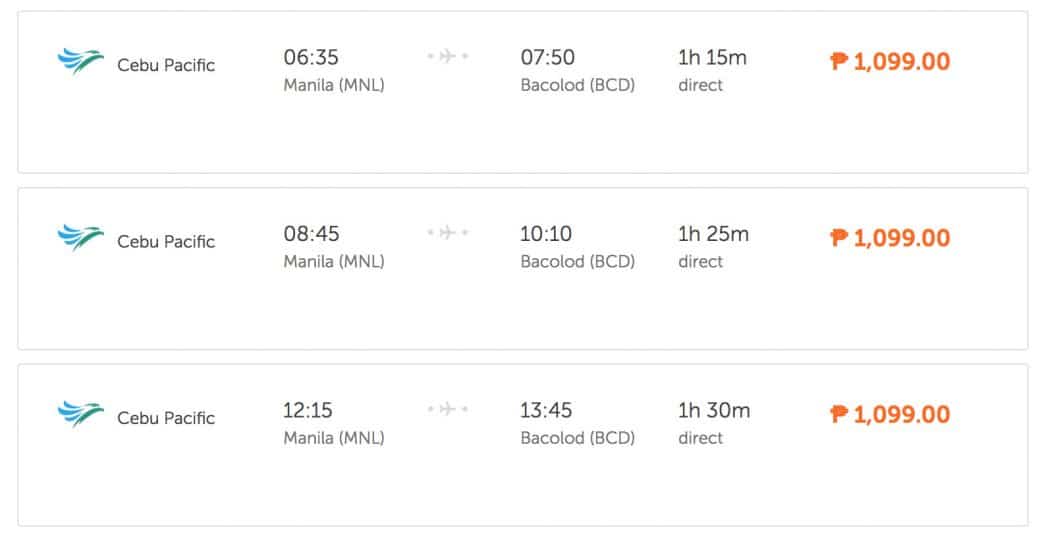The width and height of the screenshot is (1042, 536).
Task: Click Cebu Pacific logo on 12:15 flight
Action: click(80, 414)
